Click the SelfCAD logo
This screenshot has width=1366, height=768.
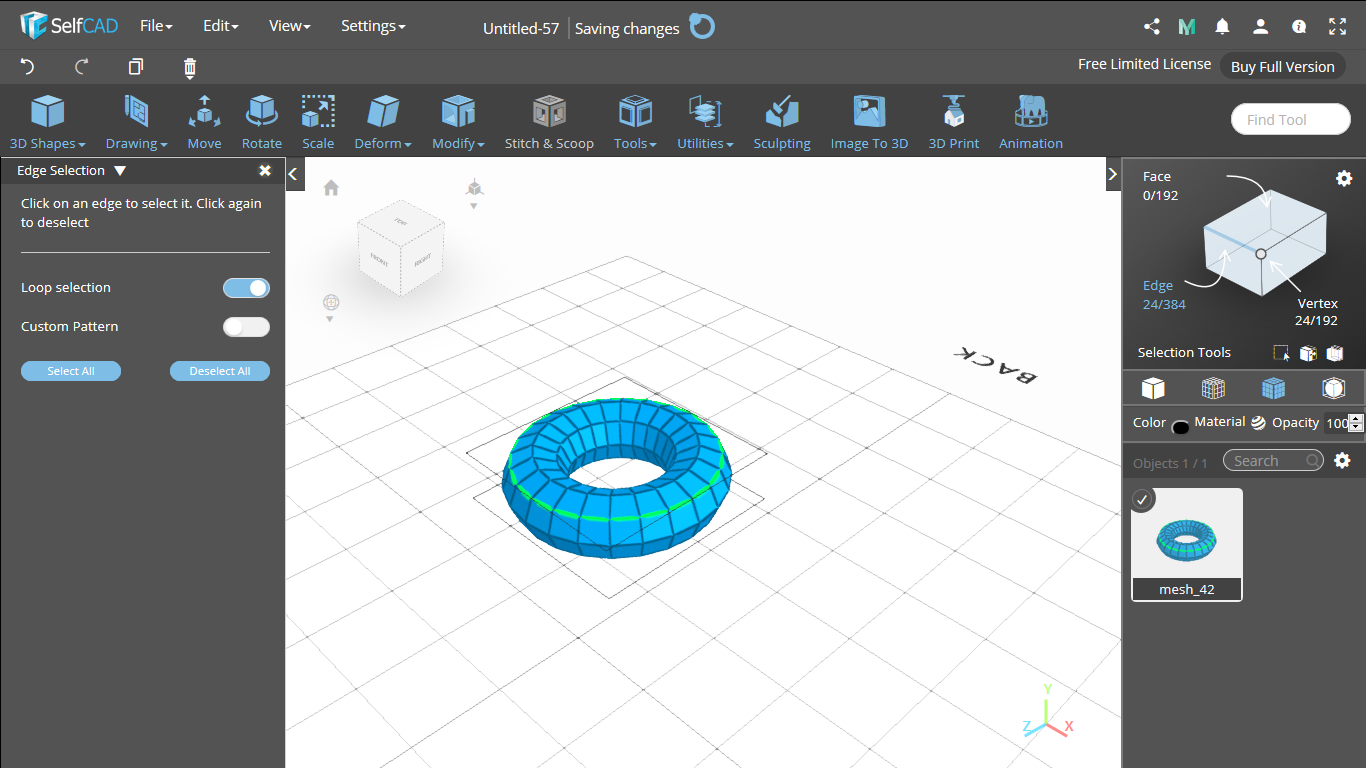click(69, 26)
